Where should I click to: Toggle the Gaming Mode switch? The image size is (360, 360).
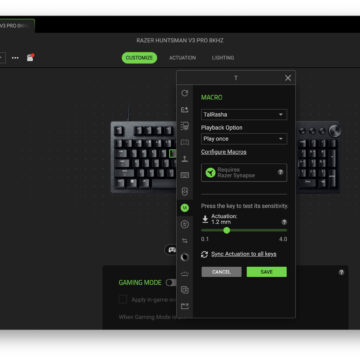tap(171, 283)
